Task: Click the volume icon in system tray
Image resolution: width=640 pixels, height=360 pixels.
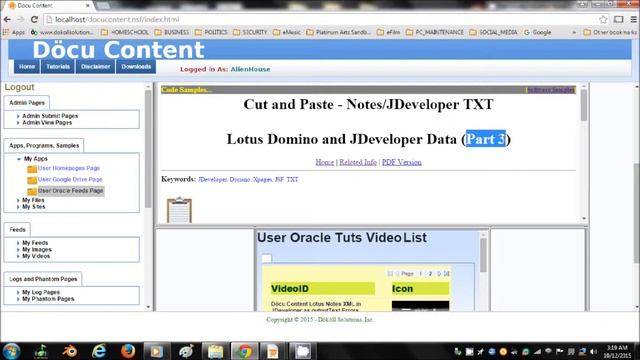Action: pyautogui.click(x=593, y=351)
